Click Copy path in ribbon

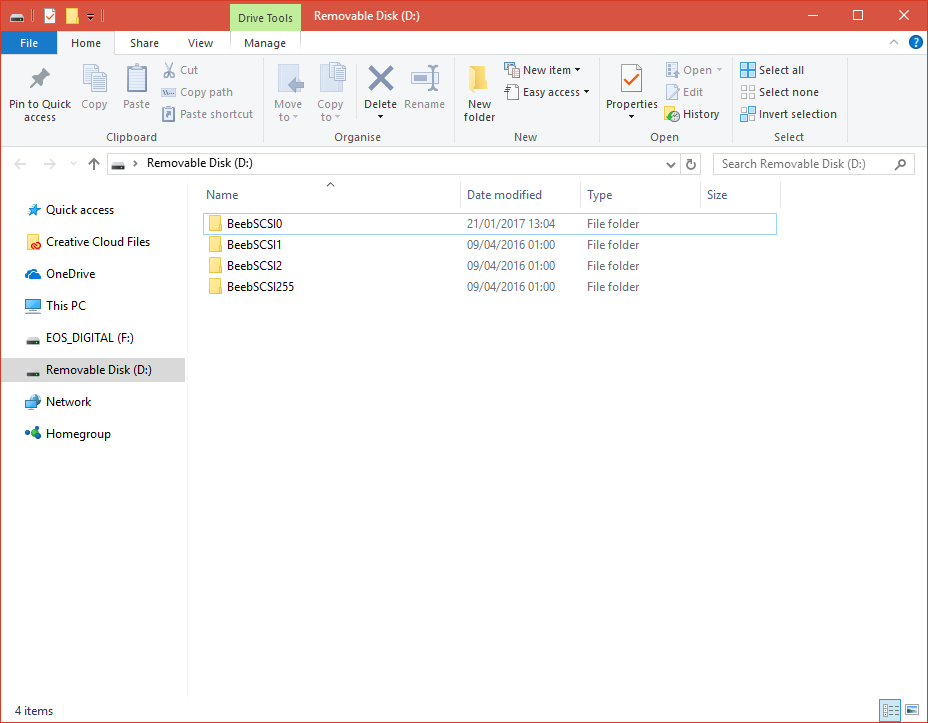pos(198,92)
